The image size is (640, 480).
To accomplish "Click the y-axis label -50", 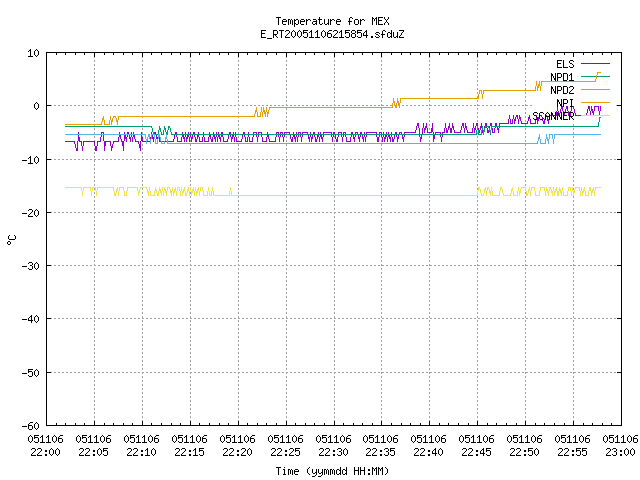I will coord(31,373).
